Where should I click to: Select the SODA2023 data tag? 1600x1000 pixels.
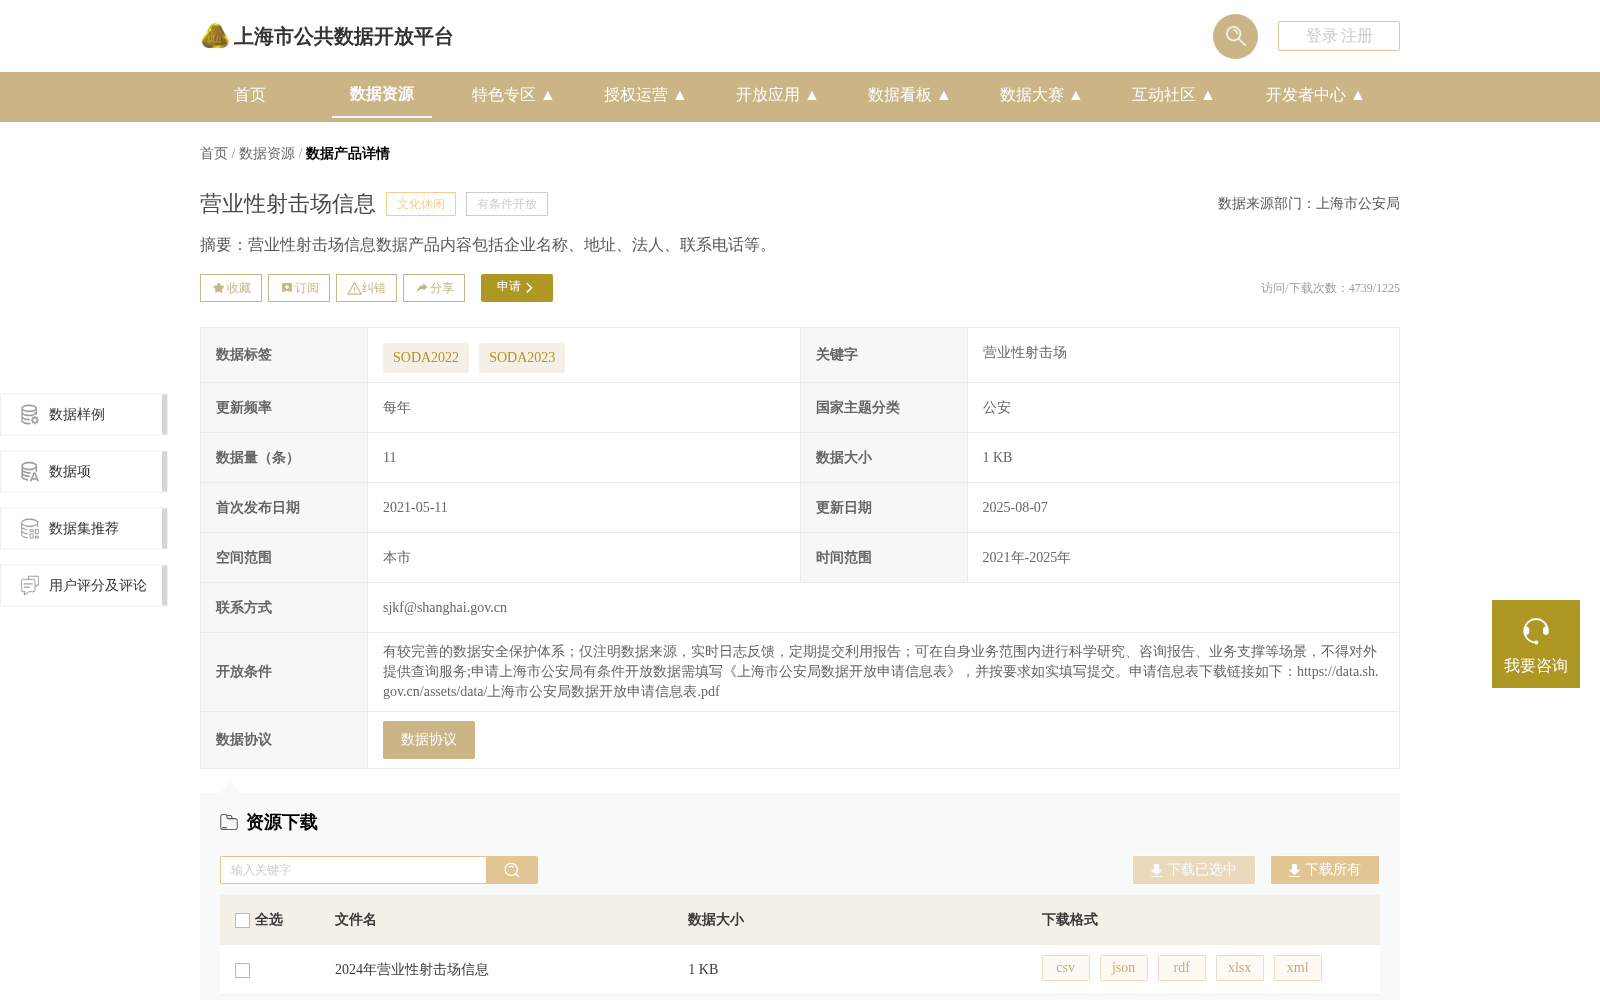pos(522,358)
